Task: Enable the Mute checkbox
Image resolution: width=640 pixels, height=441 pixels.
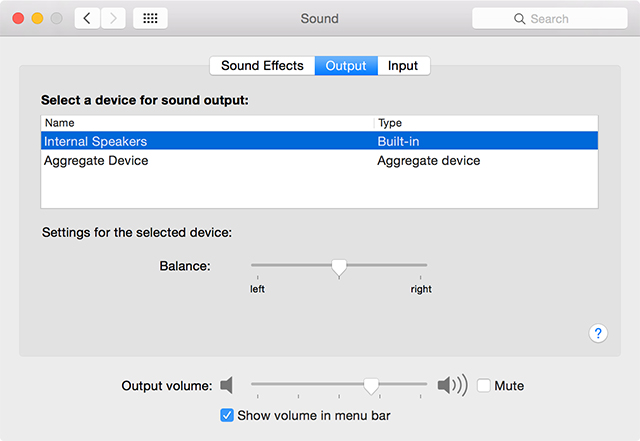Action: (484, 385)
